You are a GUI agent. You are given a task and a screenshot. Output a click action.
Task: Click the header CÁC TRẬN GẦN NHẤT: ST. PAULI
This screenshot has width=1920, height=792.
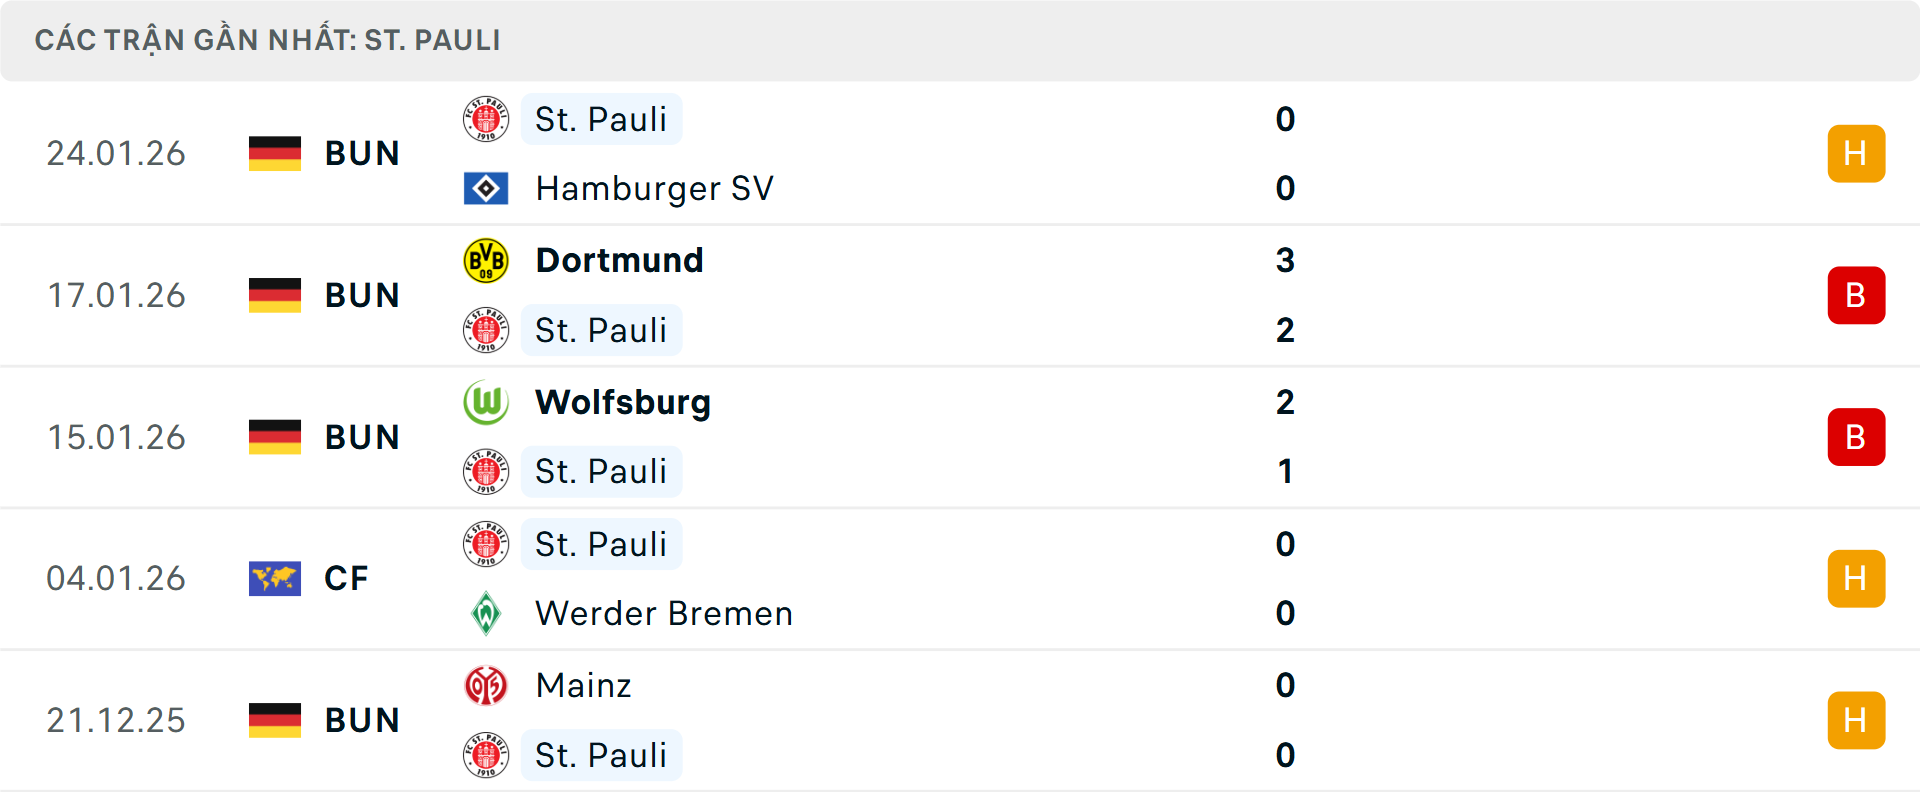(x=267, y=40)
